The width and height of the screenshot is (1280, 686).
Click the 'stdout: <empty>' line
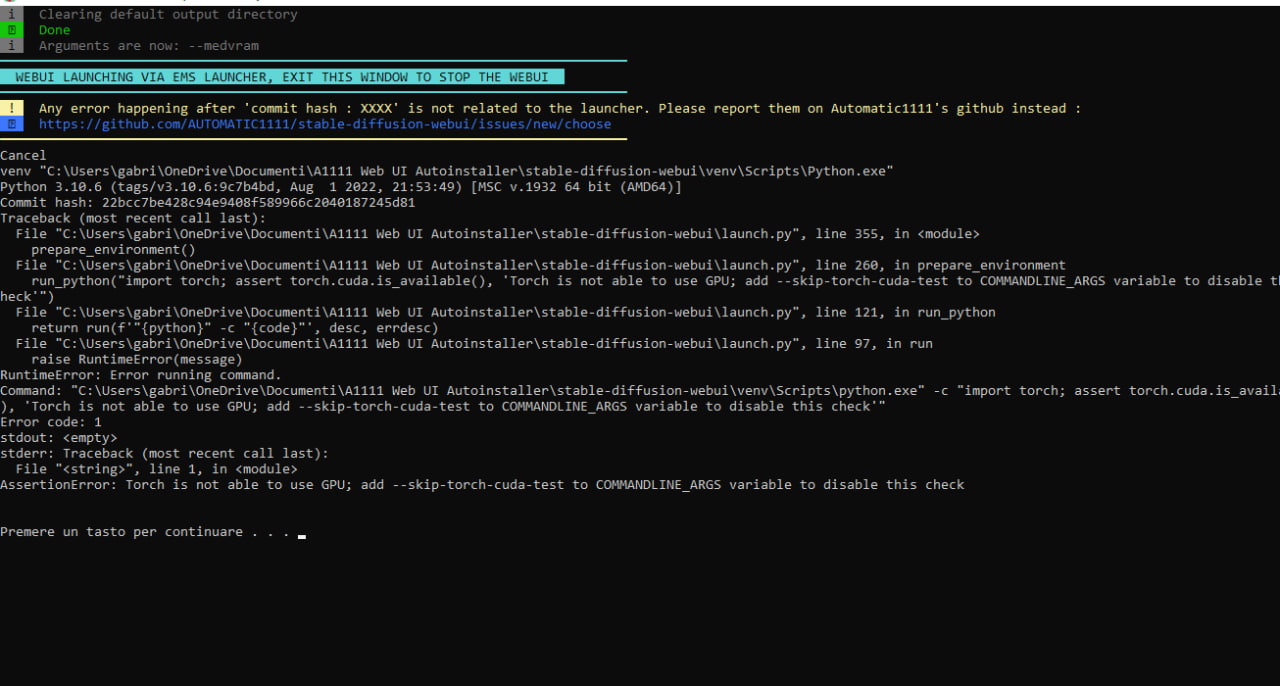click(59, 437)
